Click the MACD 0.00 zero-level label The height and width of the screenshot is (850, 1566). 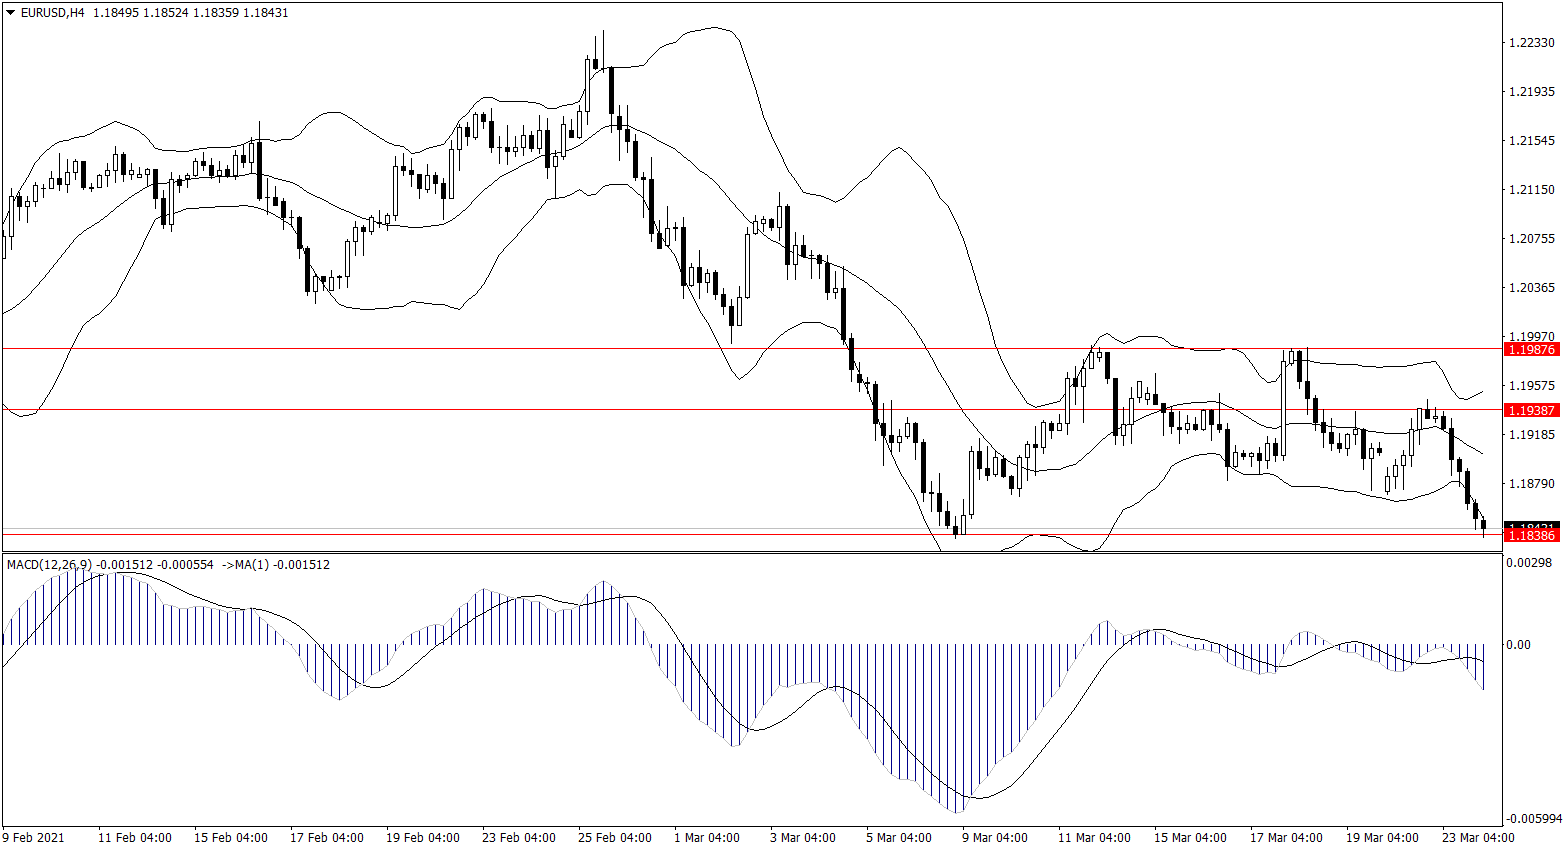[x=1518, y=645]
